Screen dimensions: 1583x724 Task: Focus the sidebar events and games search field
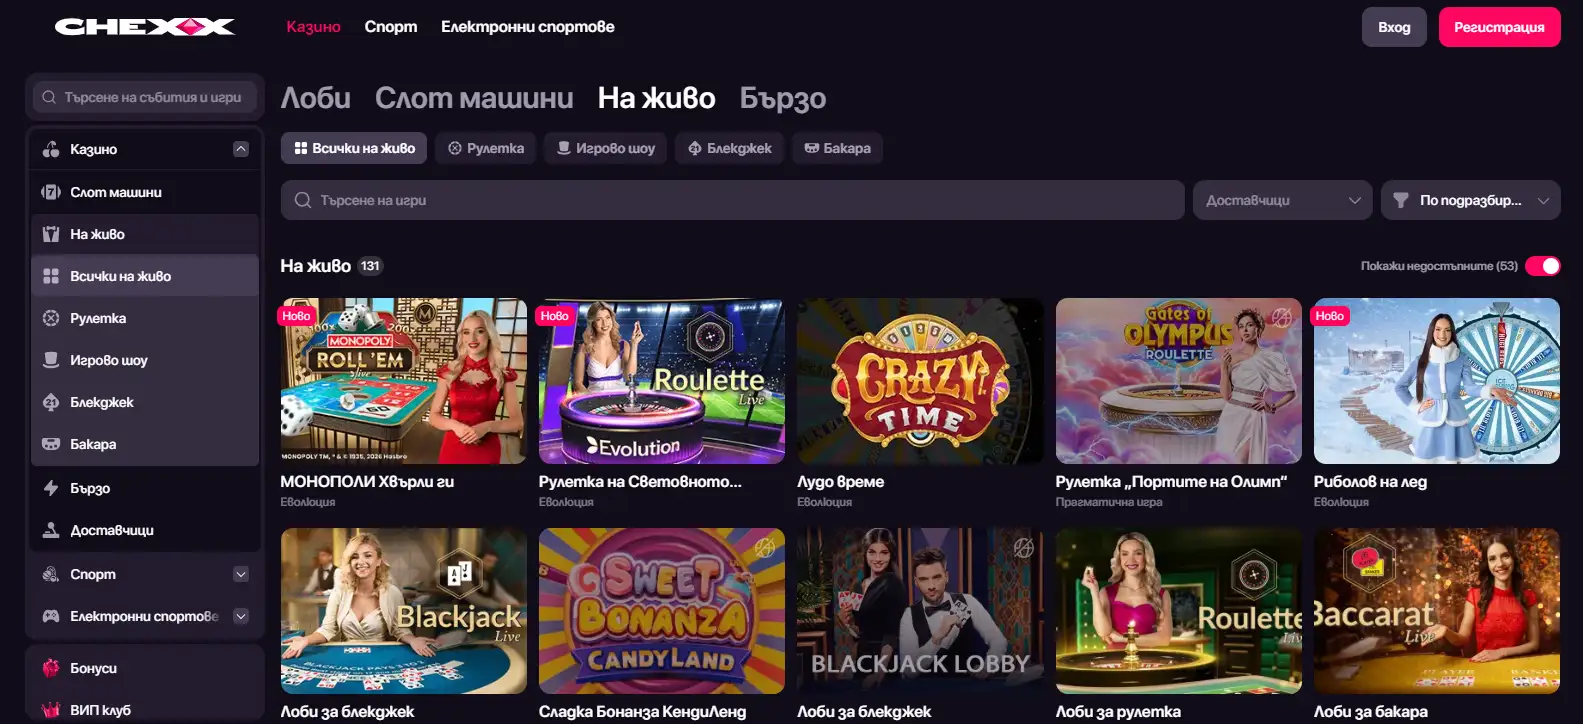[145, 97]
